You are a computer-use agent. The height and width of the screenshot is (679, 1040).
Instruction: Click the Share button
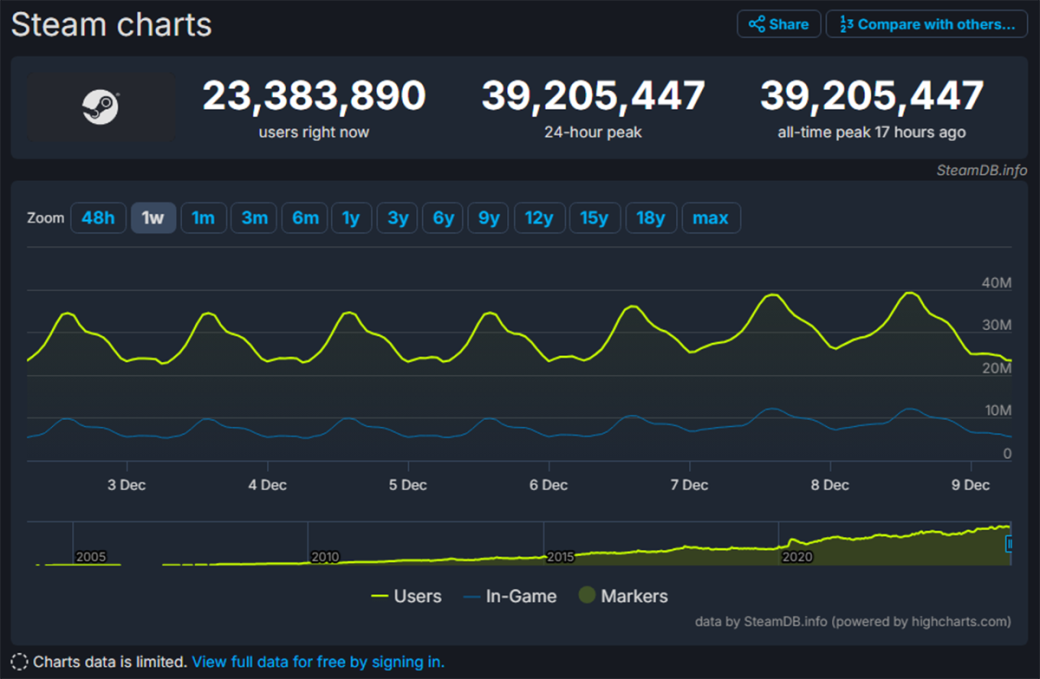779,25
